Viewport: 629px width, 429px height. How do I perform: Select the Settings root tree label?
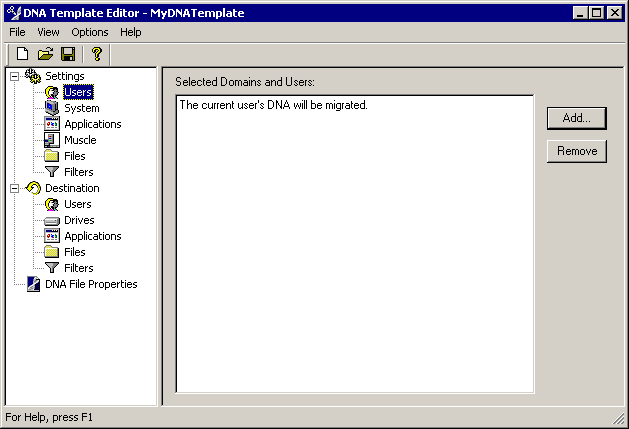(x=65, y=76)
